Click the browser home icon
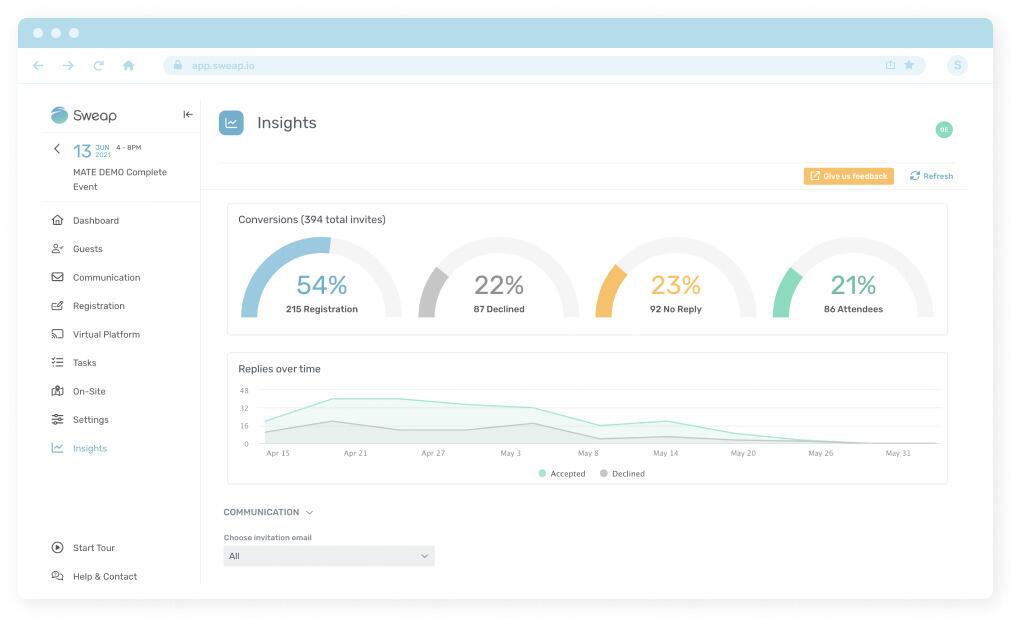The width and height of the screenshot is (1019, 625). point(128,66)
